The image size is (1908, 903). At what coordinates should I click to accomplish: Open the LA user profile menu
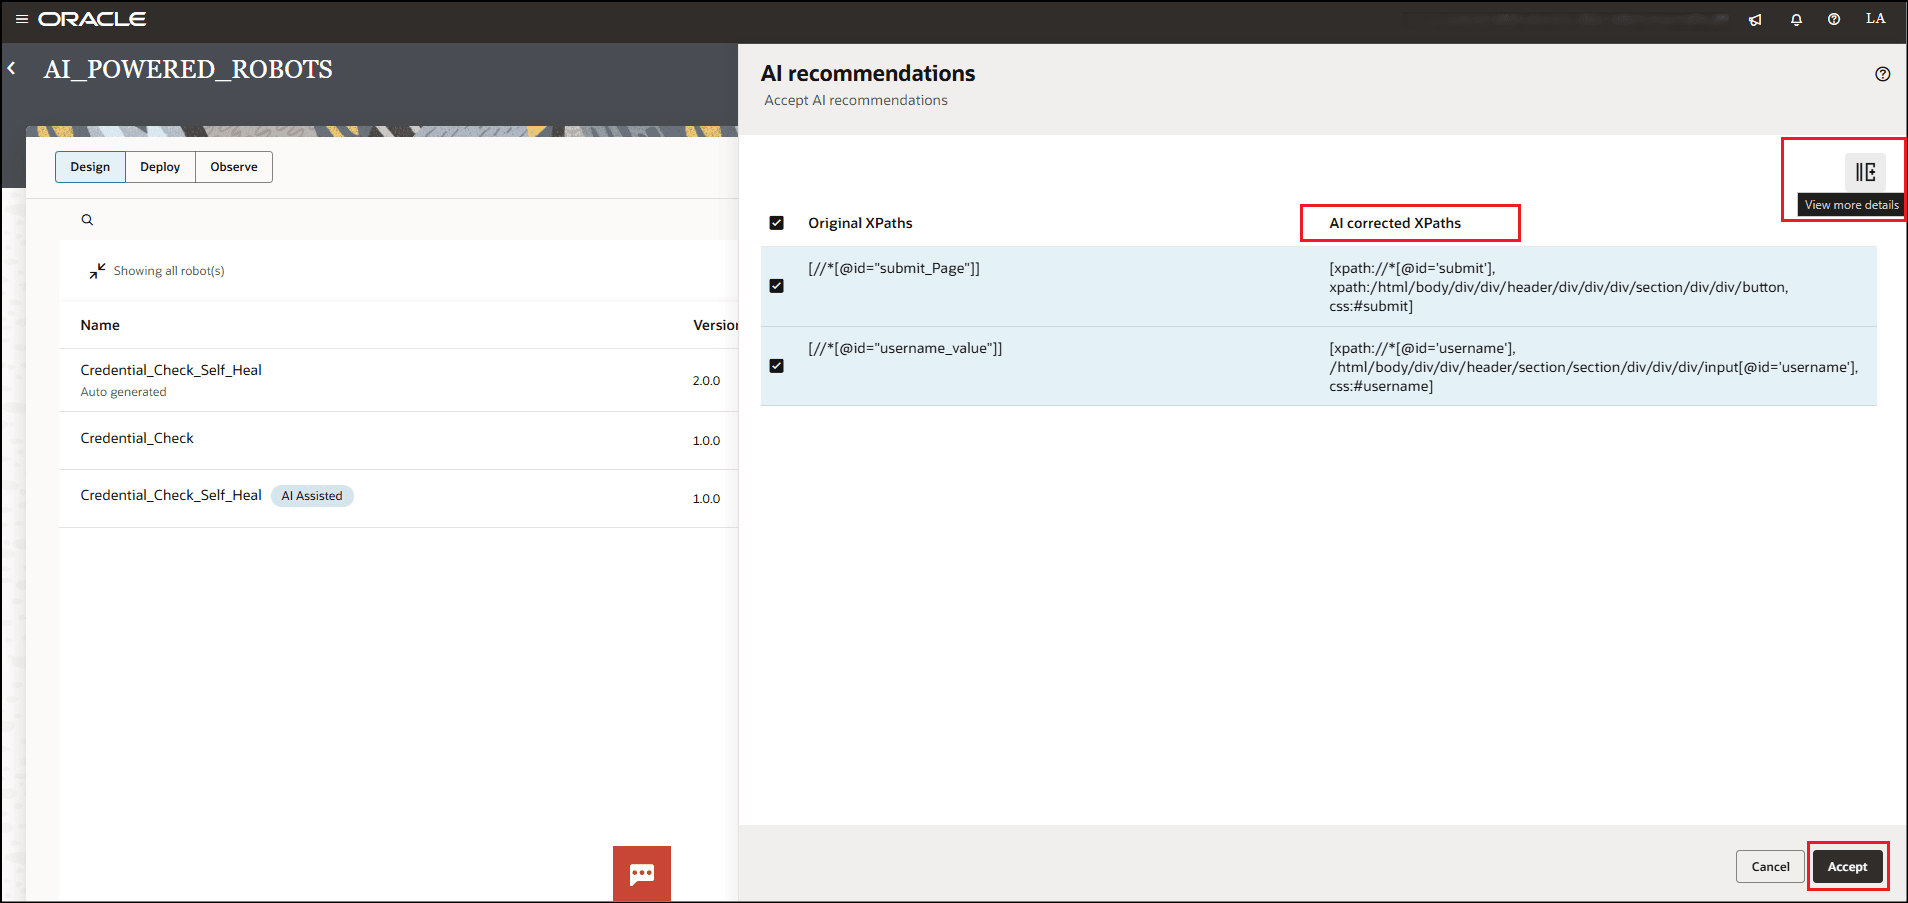coord(1875,19)
